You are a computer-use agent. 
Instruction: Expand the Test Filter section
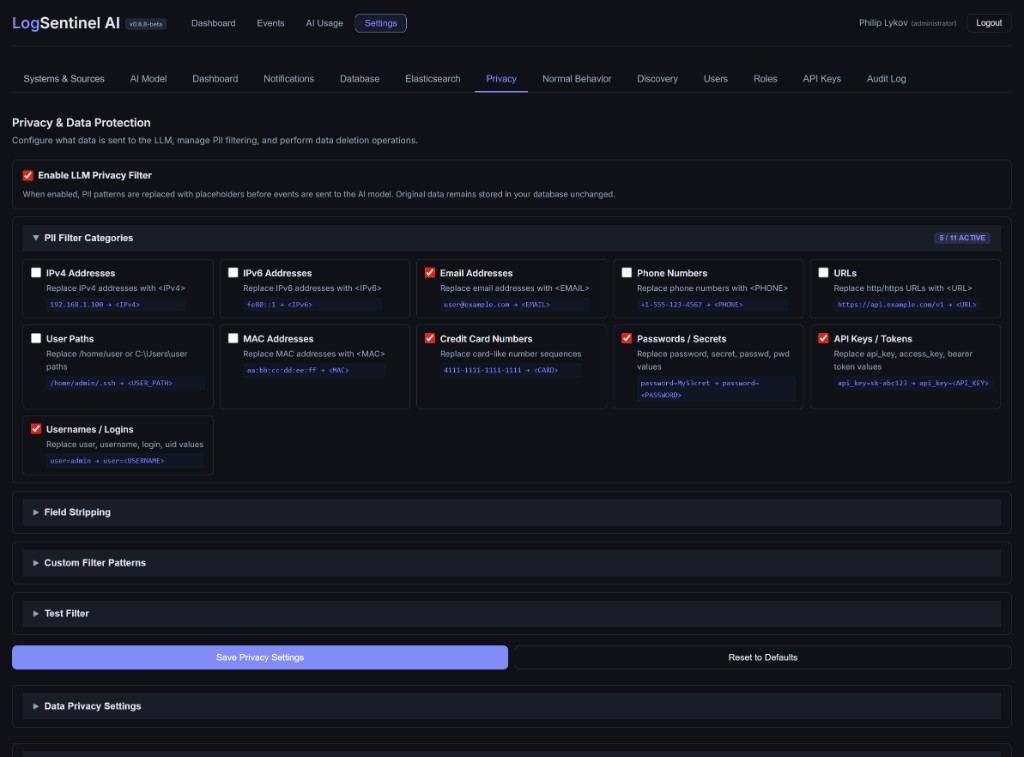point(511,613)
